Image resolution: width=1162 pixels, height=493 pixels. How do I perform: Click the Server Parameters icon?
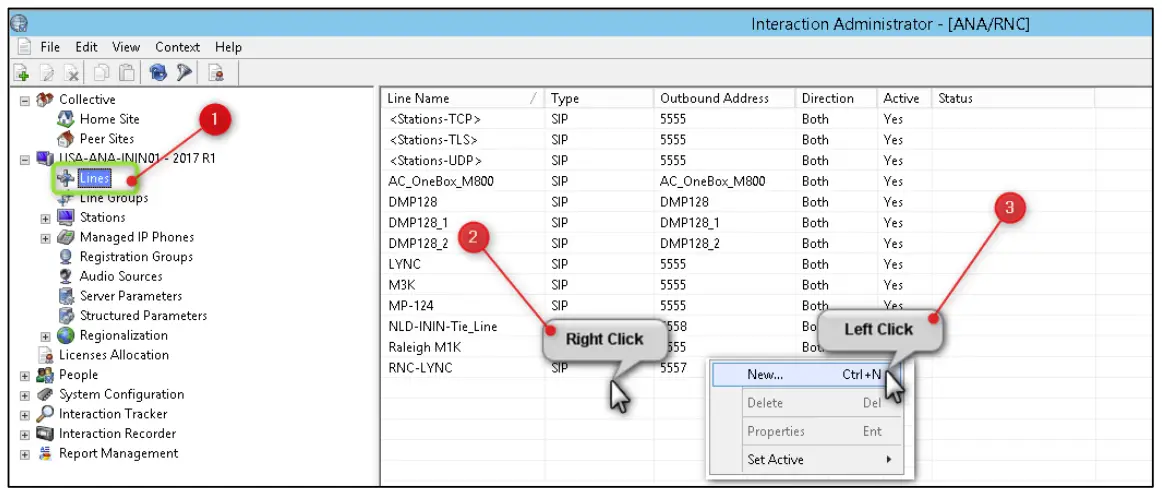coord(67,296)
